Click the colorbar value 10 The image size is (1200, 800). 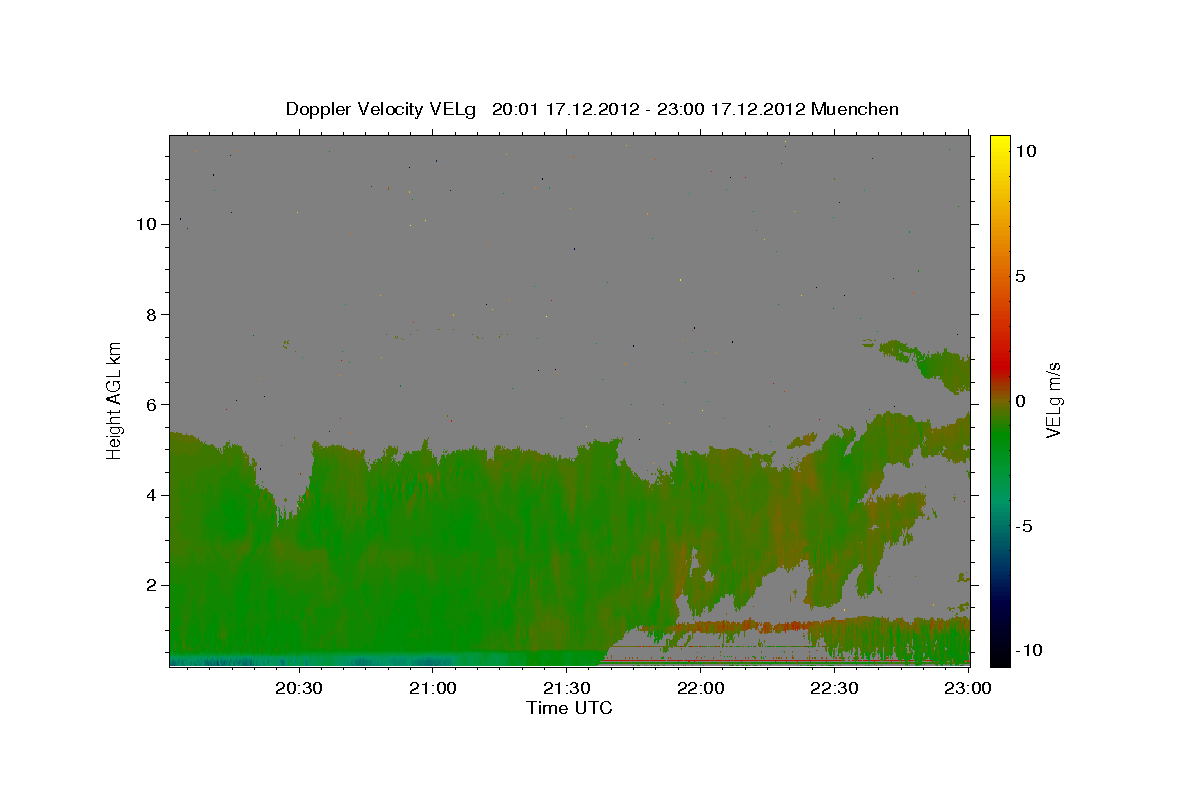point(1025,151)
